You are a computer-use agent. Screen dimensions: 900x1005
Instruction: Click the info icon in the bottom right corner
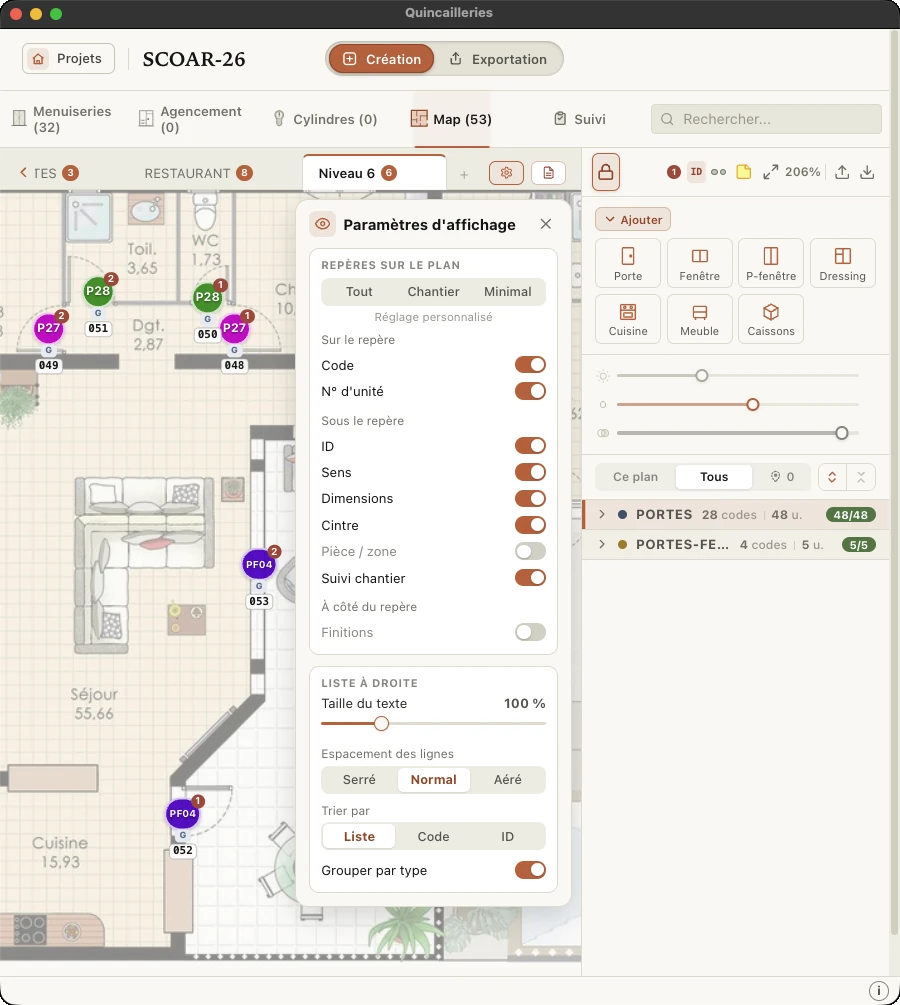pyautogui.click(x=878, y=990)
